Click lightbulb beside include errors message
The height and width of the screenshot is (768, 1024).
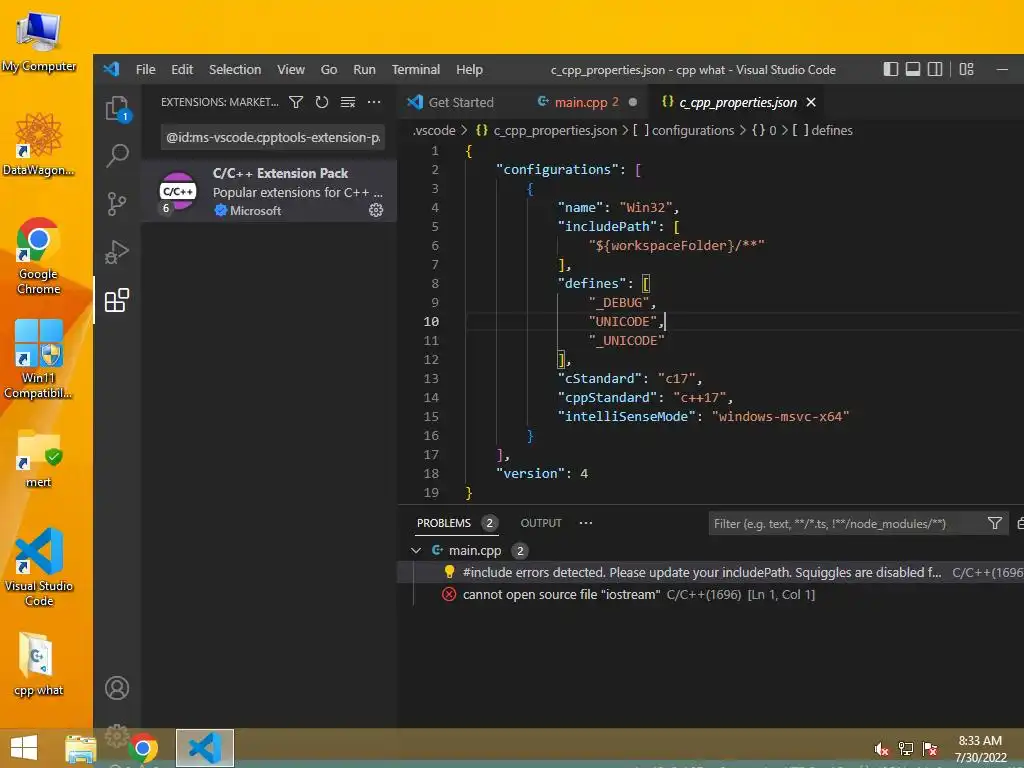(449, 572)
